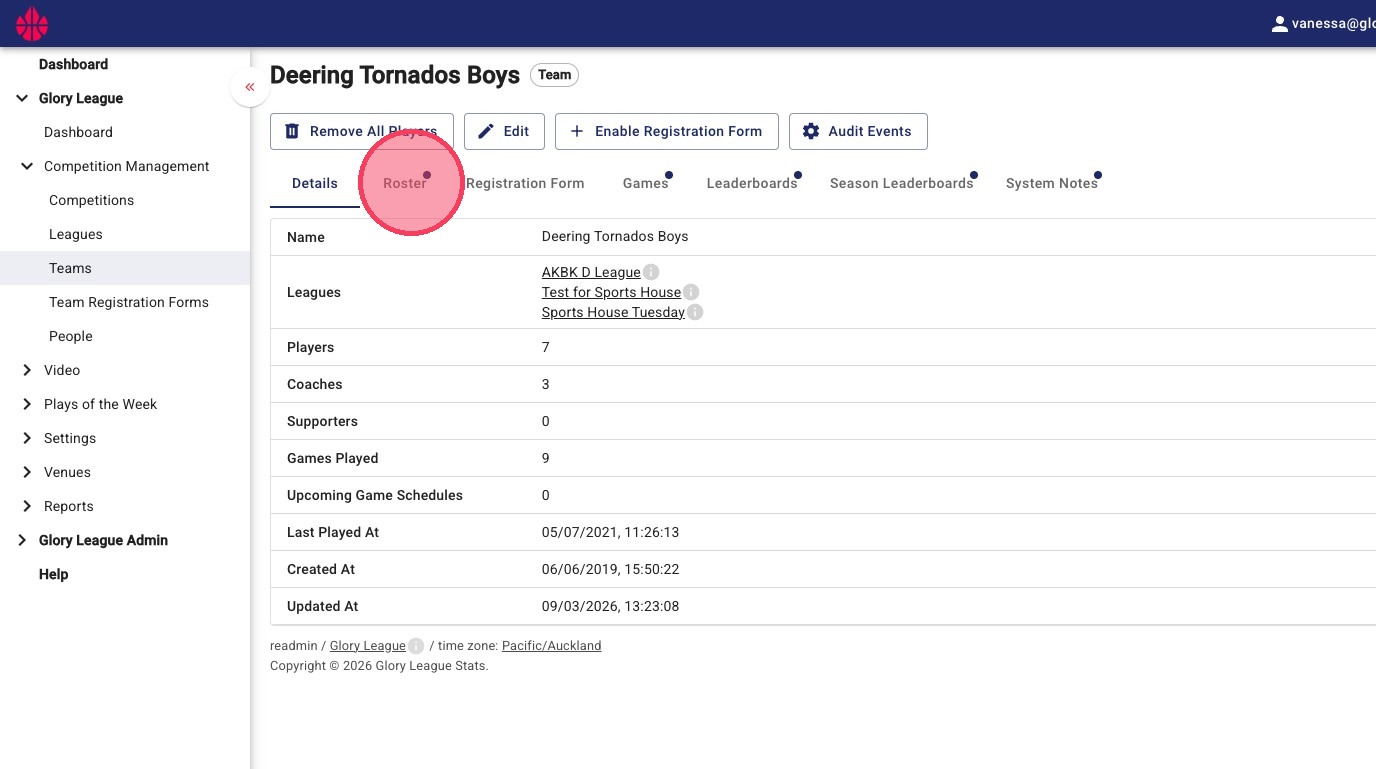
Task: Click Enable Registration Form button
Action: [x=667, y=131]
